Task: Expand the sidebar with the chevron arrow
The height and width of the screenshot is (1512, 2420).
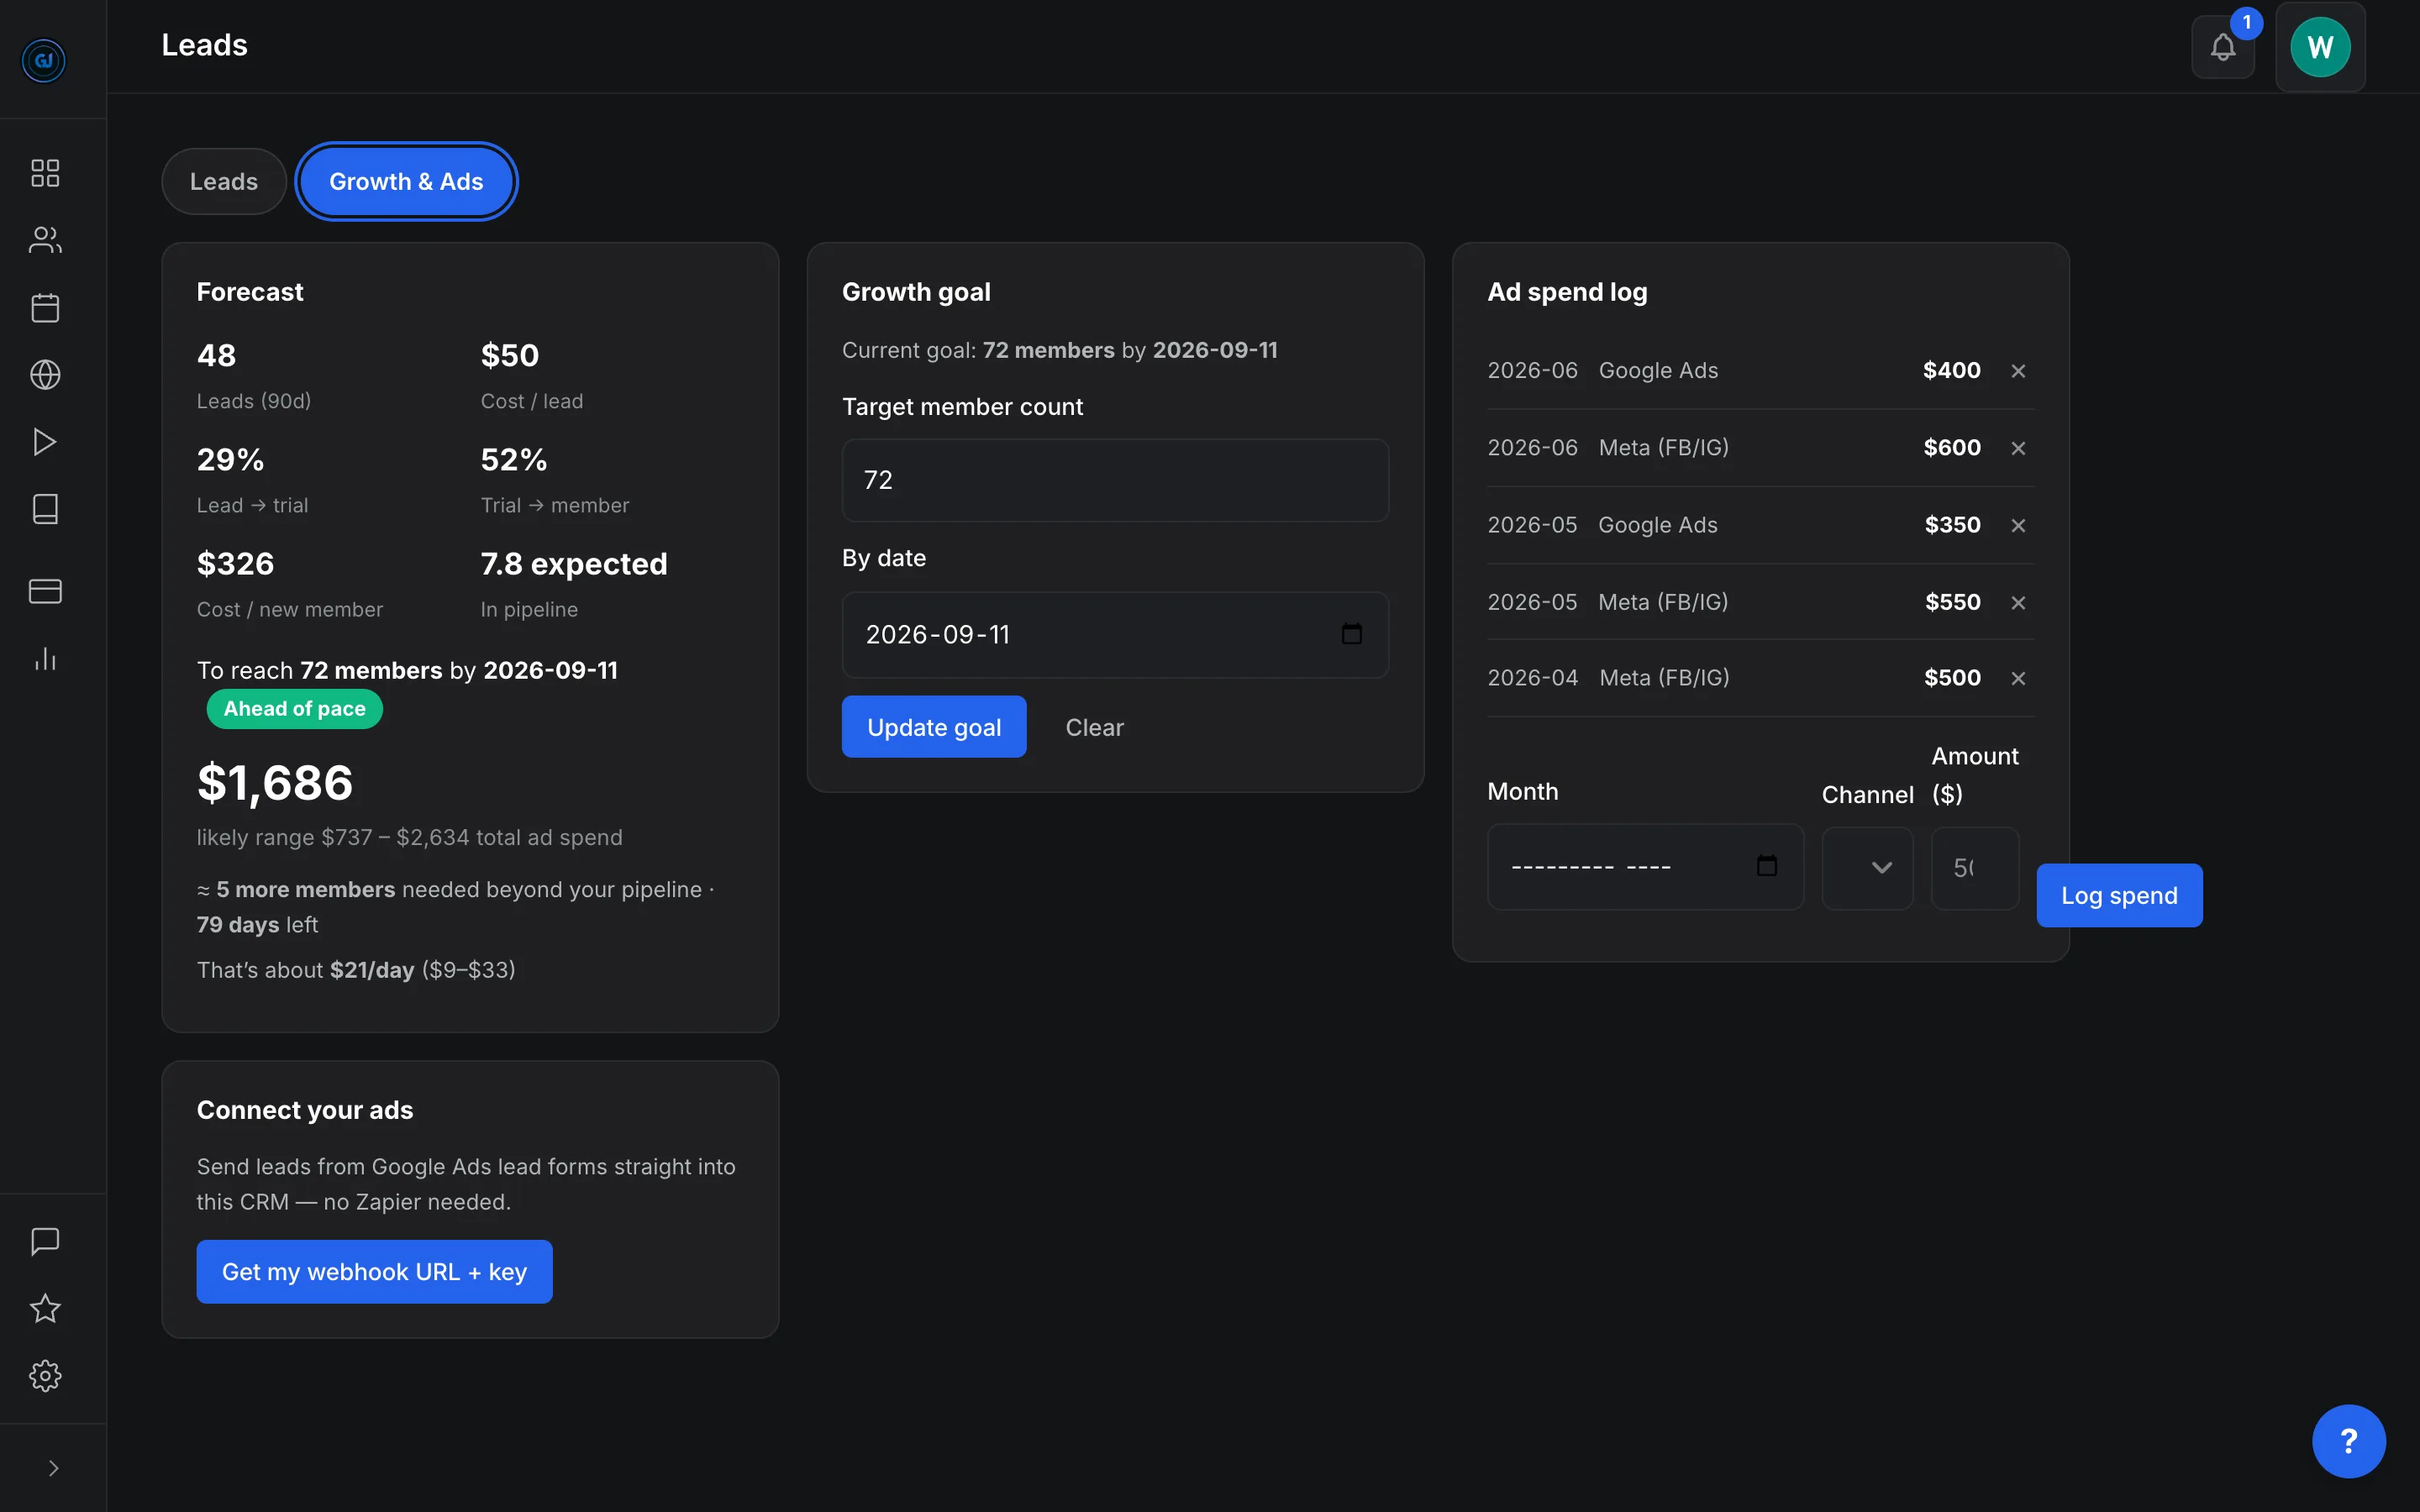Action: point(53,1468)
